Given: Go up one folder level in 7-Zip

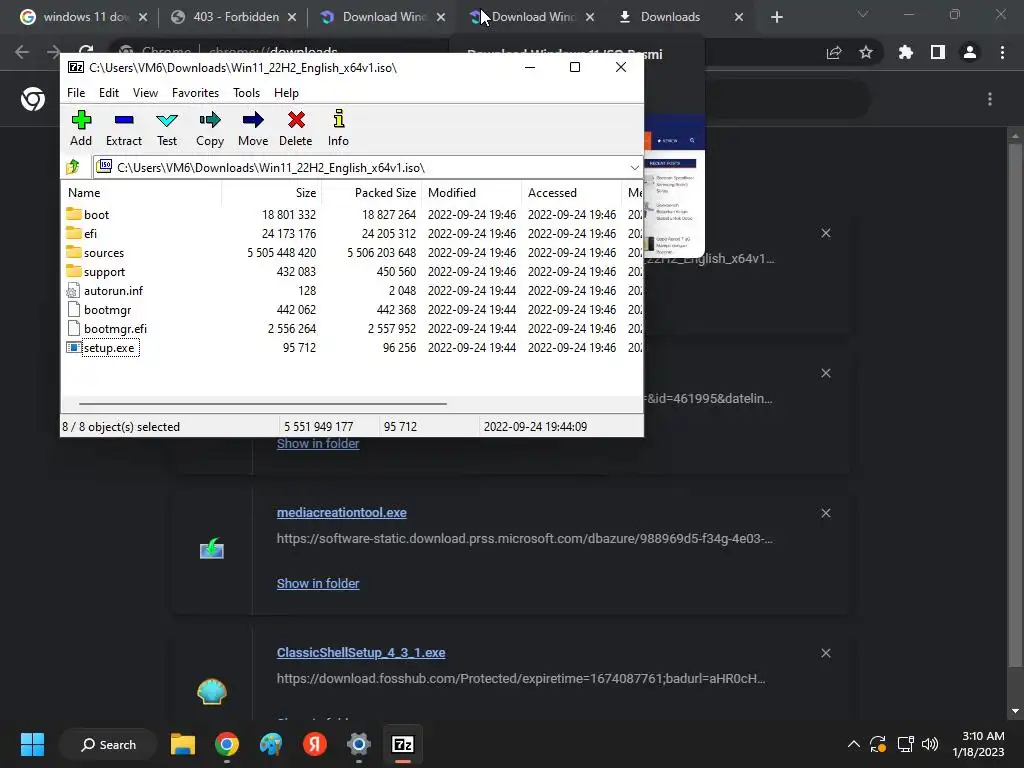Looking at the screenshot, I should (x=73, y=167).
